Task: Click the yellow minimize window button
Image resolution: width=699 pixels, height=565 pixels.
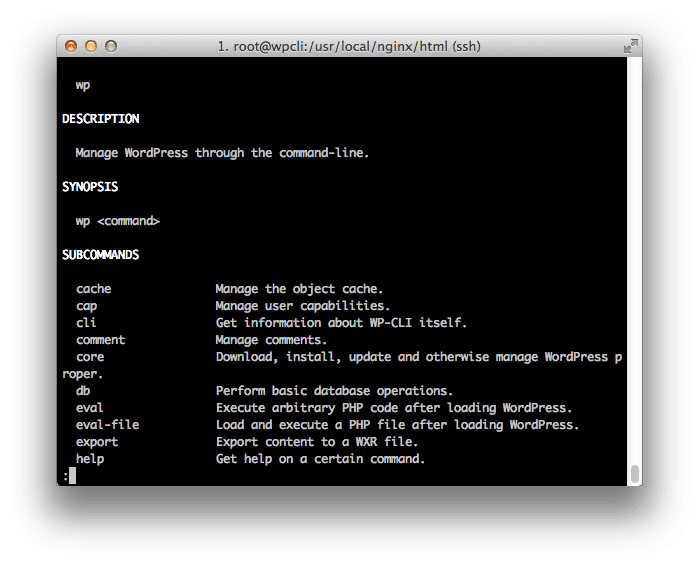Action: pyautogui.click(x=91, y=46)
